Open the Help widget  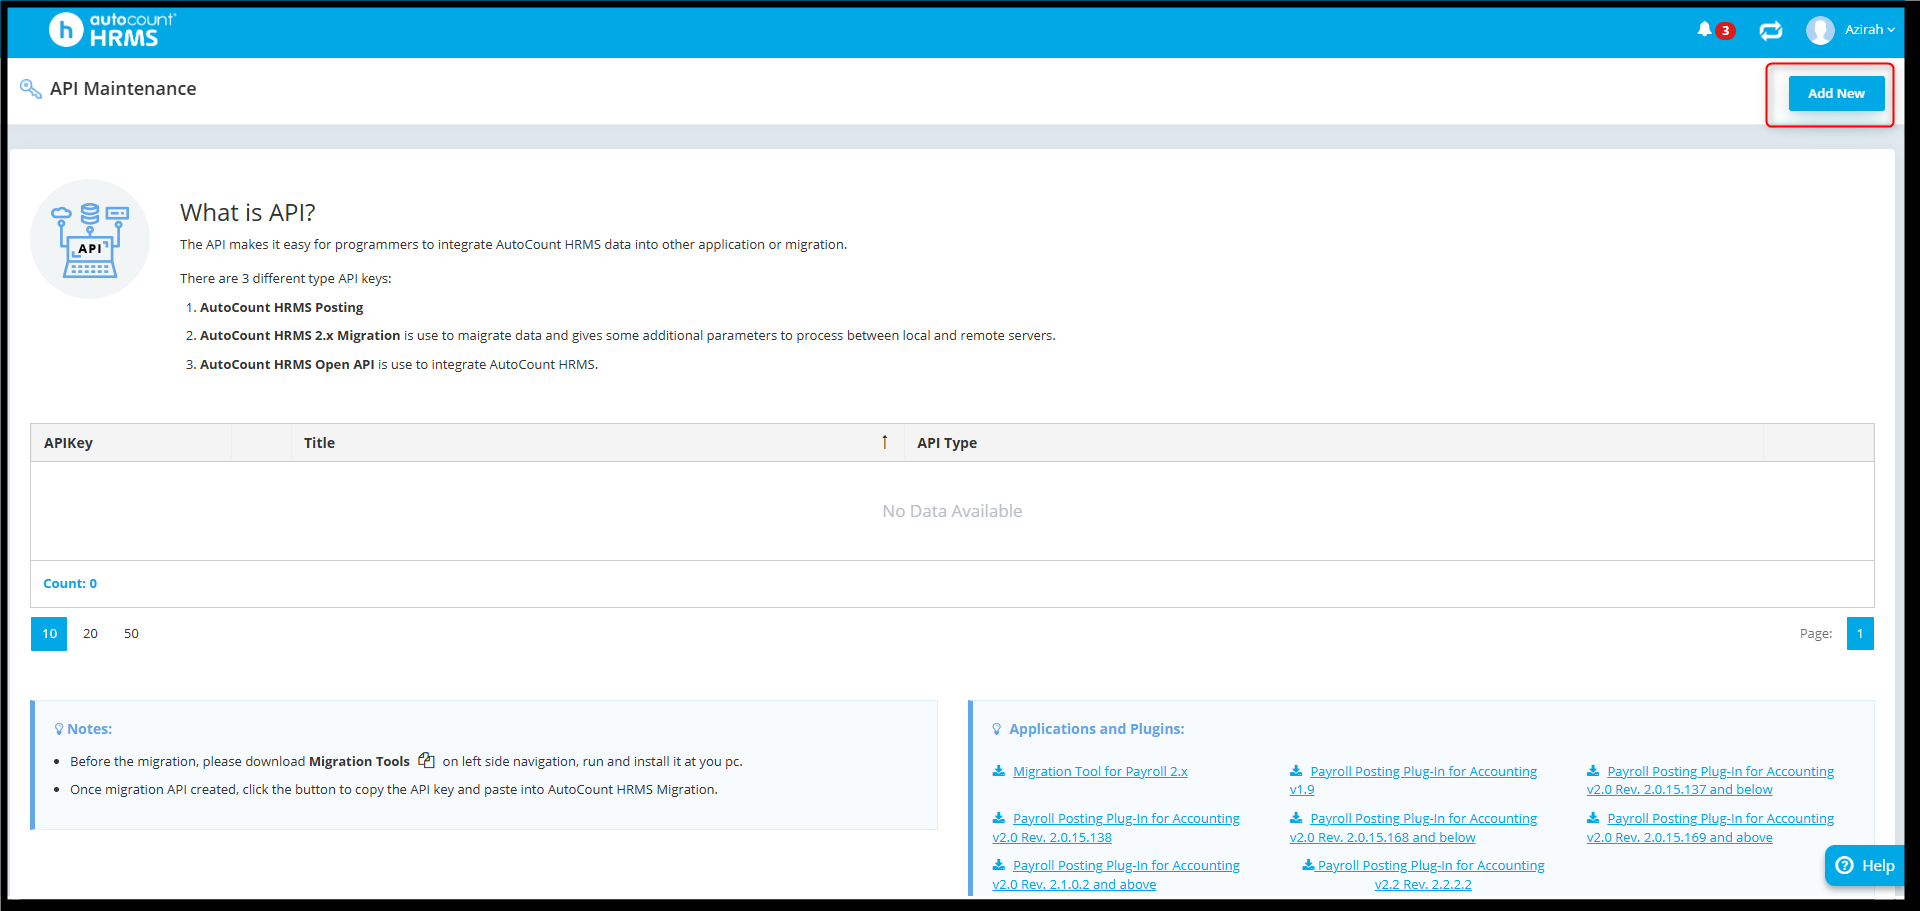tap(1865, 866)
